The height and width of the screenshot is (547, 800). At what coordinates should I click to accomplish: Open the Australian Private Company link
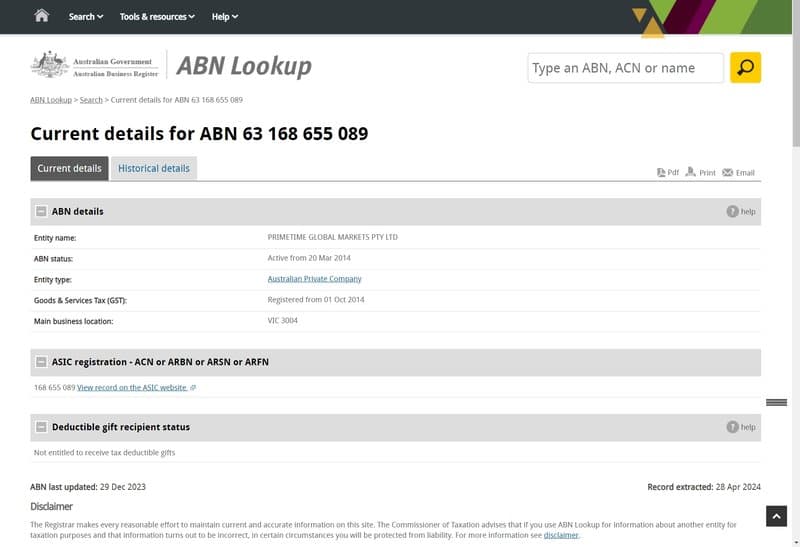click(314, 279)
